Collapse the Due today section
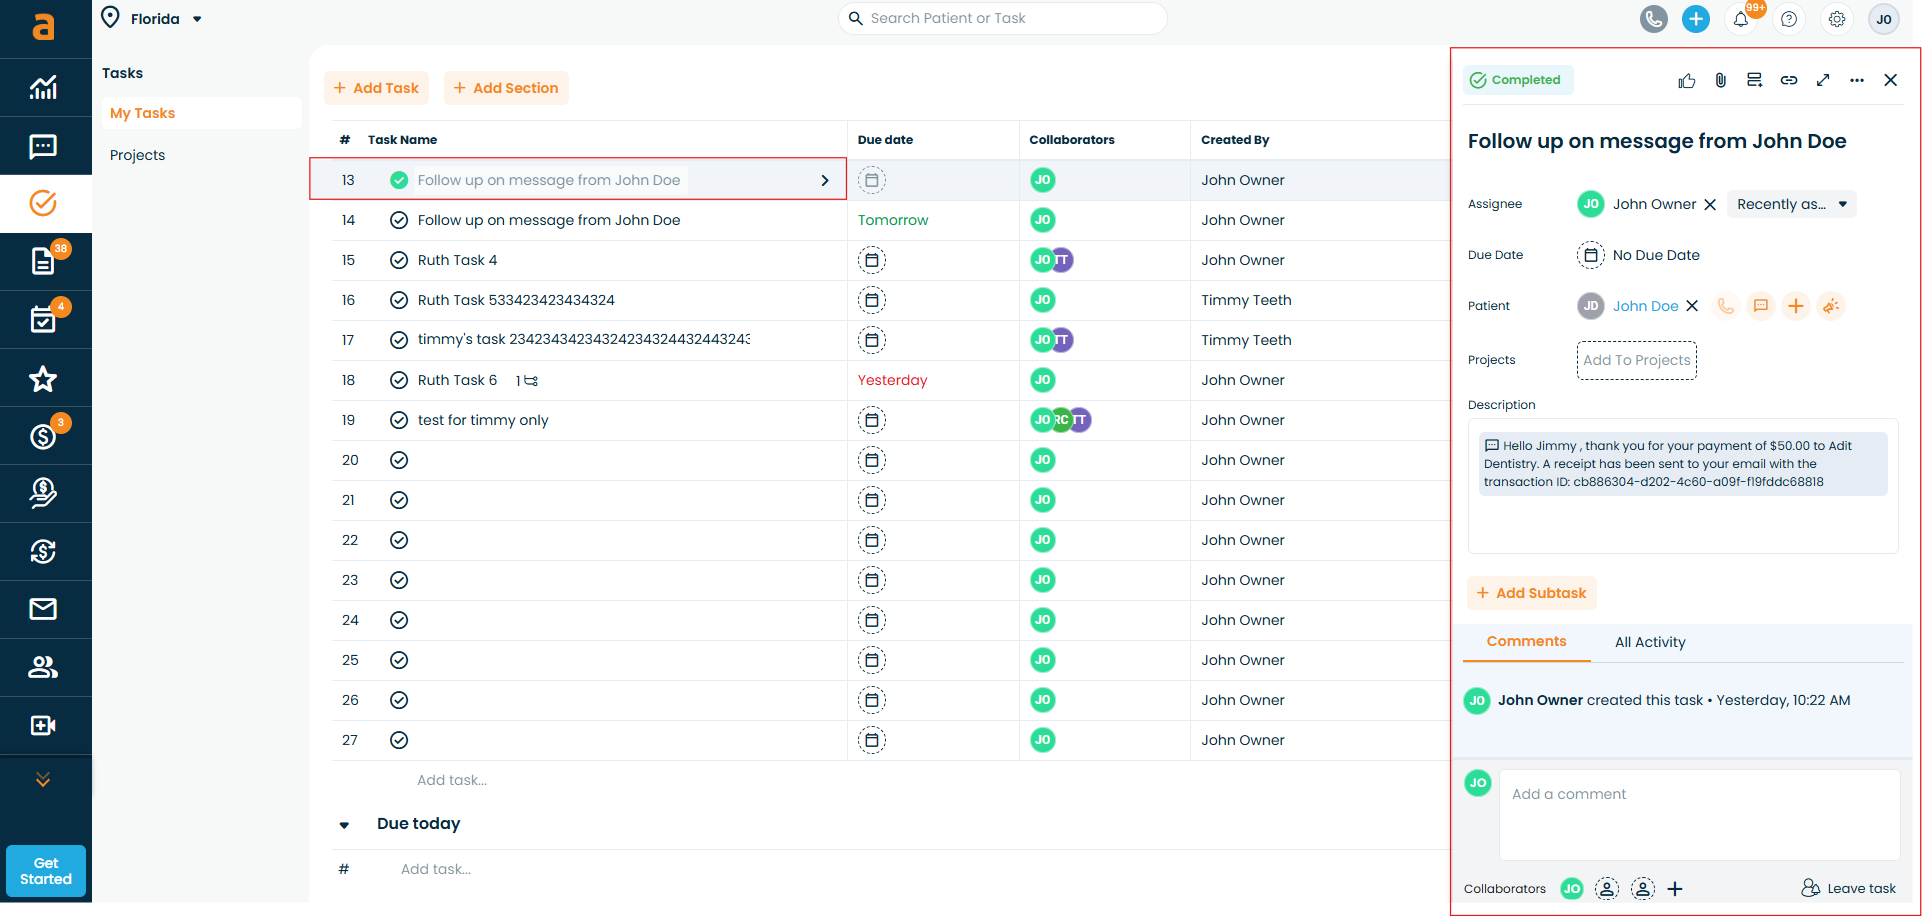The height and width of the screenshot is (916, 1922). 344,825
